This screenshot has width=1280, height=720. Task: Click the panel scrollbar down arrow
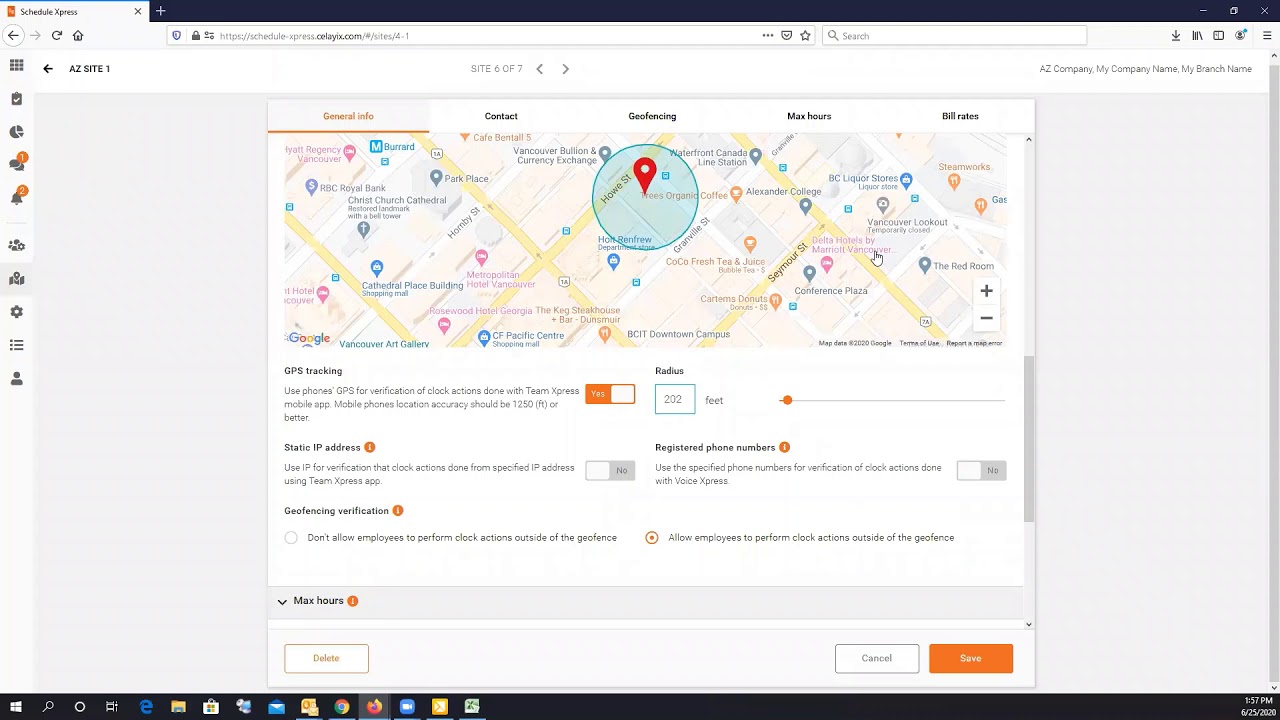pos(1029,625)
